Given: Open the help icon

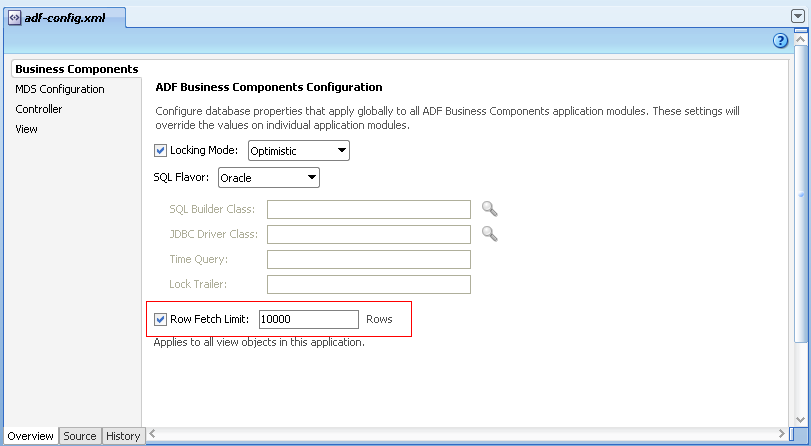Looking at the screenshot, I should pos(780,40).
